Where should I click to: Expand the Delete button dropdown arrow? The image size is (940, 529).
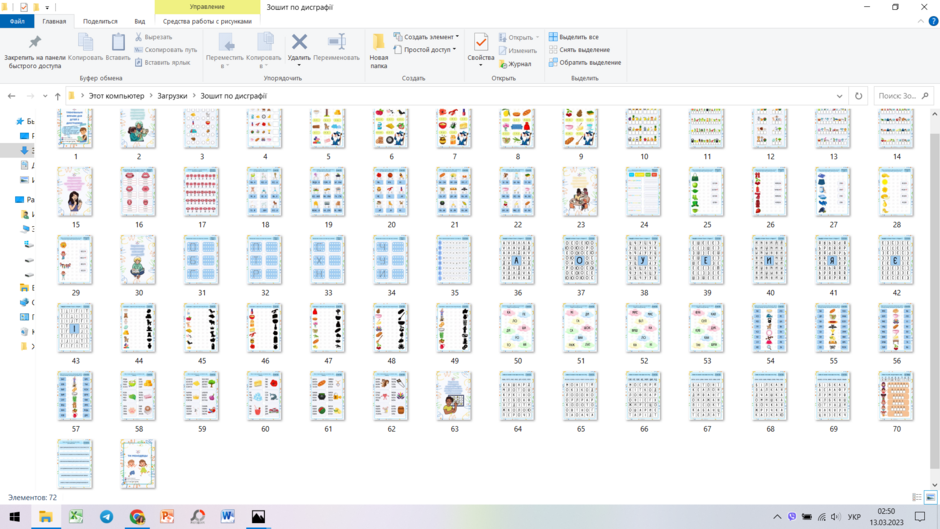tap(299, 65)
